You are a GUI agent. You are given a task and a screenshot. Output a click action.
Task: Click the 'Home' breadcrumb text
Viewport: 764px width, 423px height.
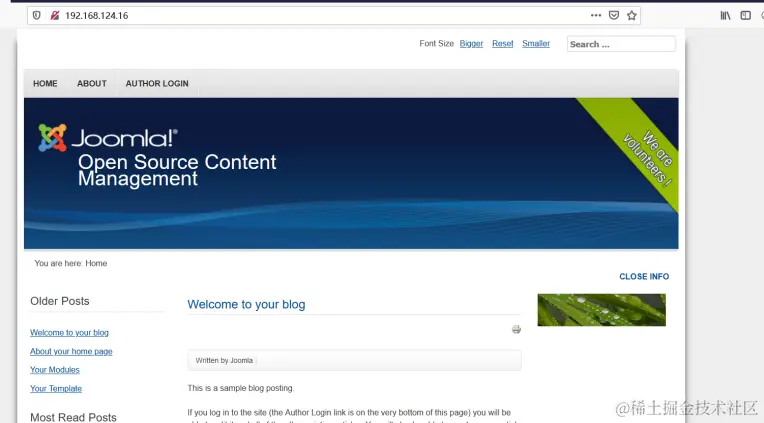point(96,263)
